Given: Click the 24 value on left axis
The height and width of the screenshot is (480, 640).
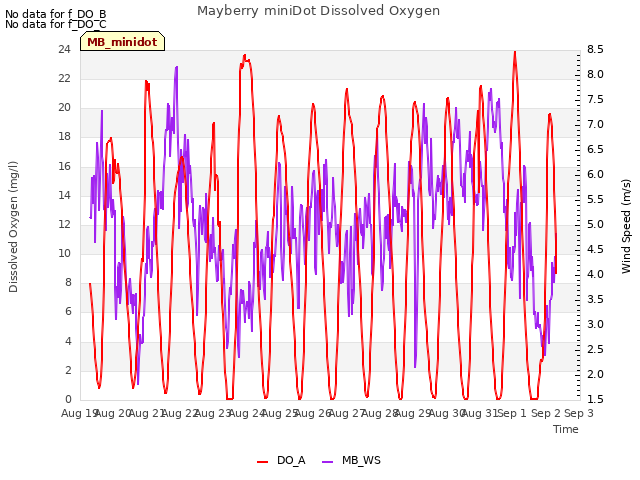Looking at the screenshot, I should 64,50.
